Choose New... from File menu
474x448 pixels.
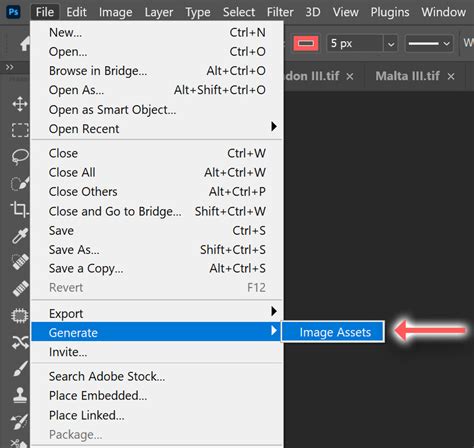tap(157, 33)
